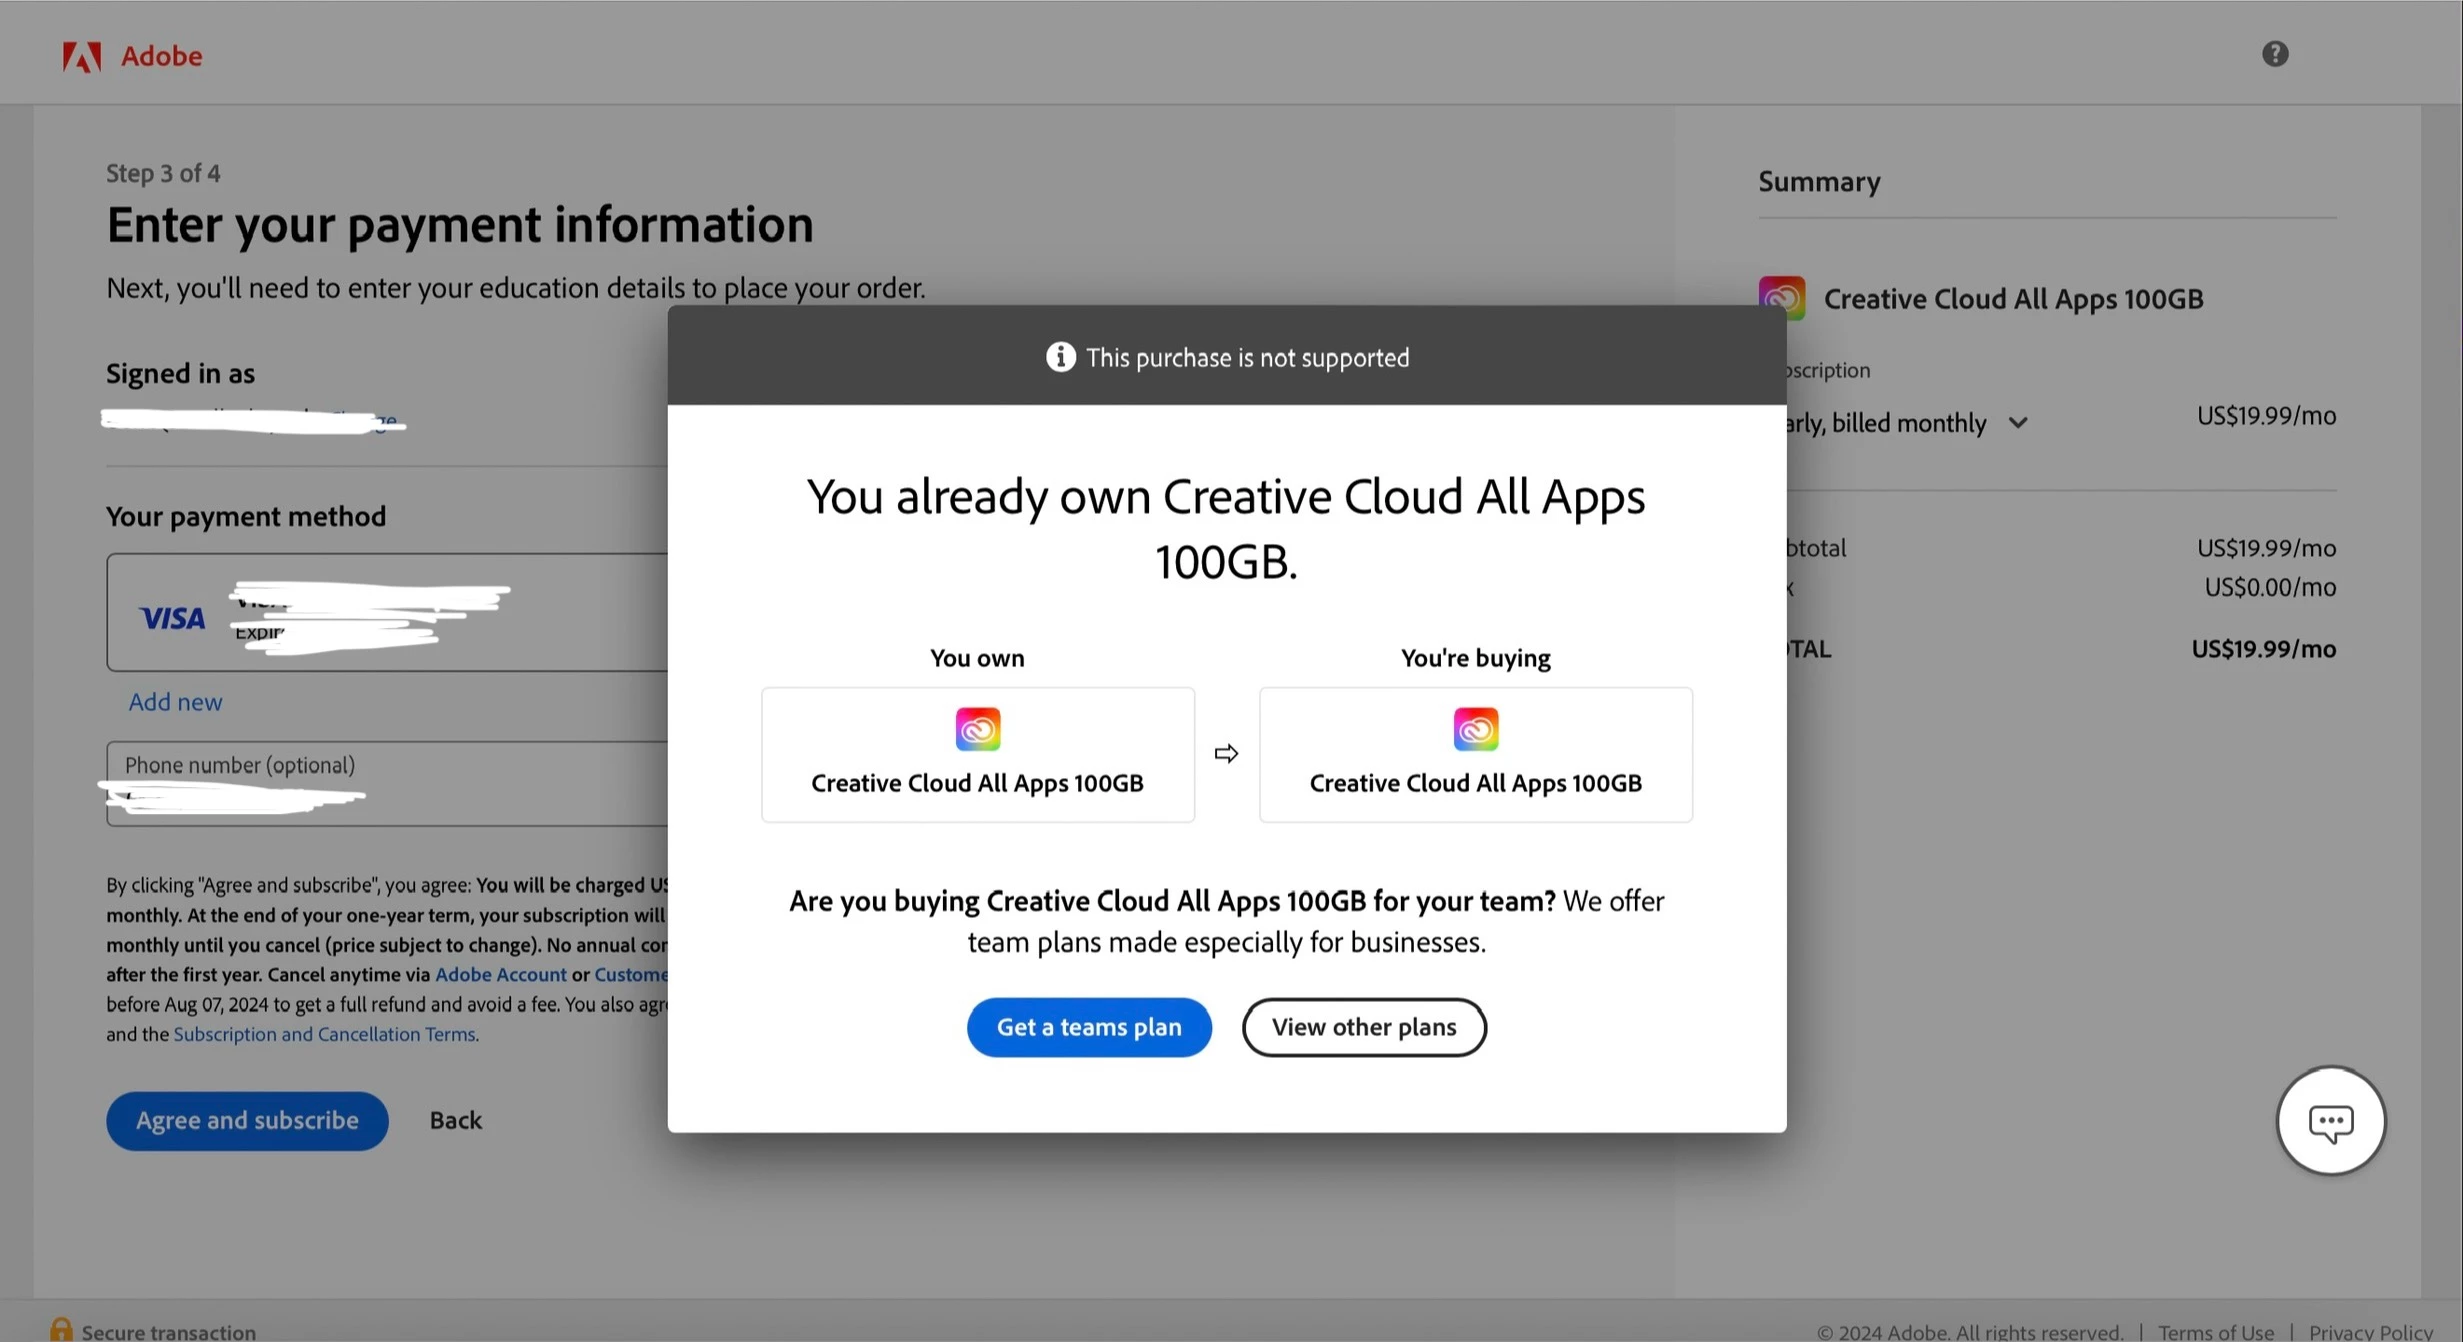Open the Adobe Account link
2463x1342 pixels.
pos(500,974)
